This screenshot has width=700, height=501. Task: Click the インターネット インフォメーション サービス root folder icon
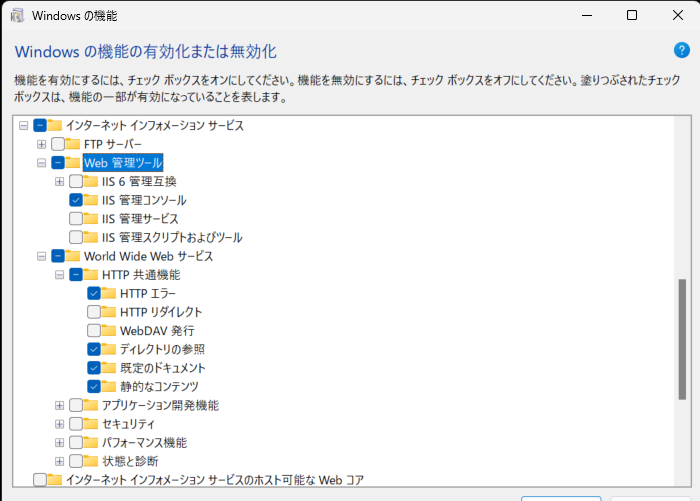(54, 125)
